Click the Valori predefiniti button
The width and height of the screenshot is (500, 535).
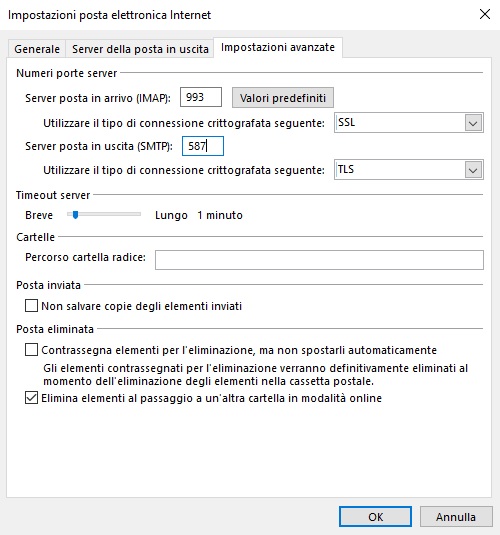[x=283, y=98]
